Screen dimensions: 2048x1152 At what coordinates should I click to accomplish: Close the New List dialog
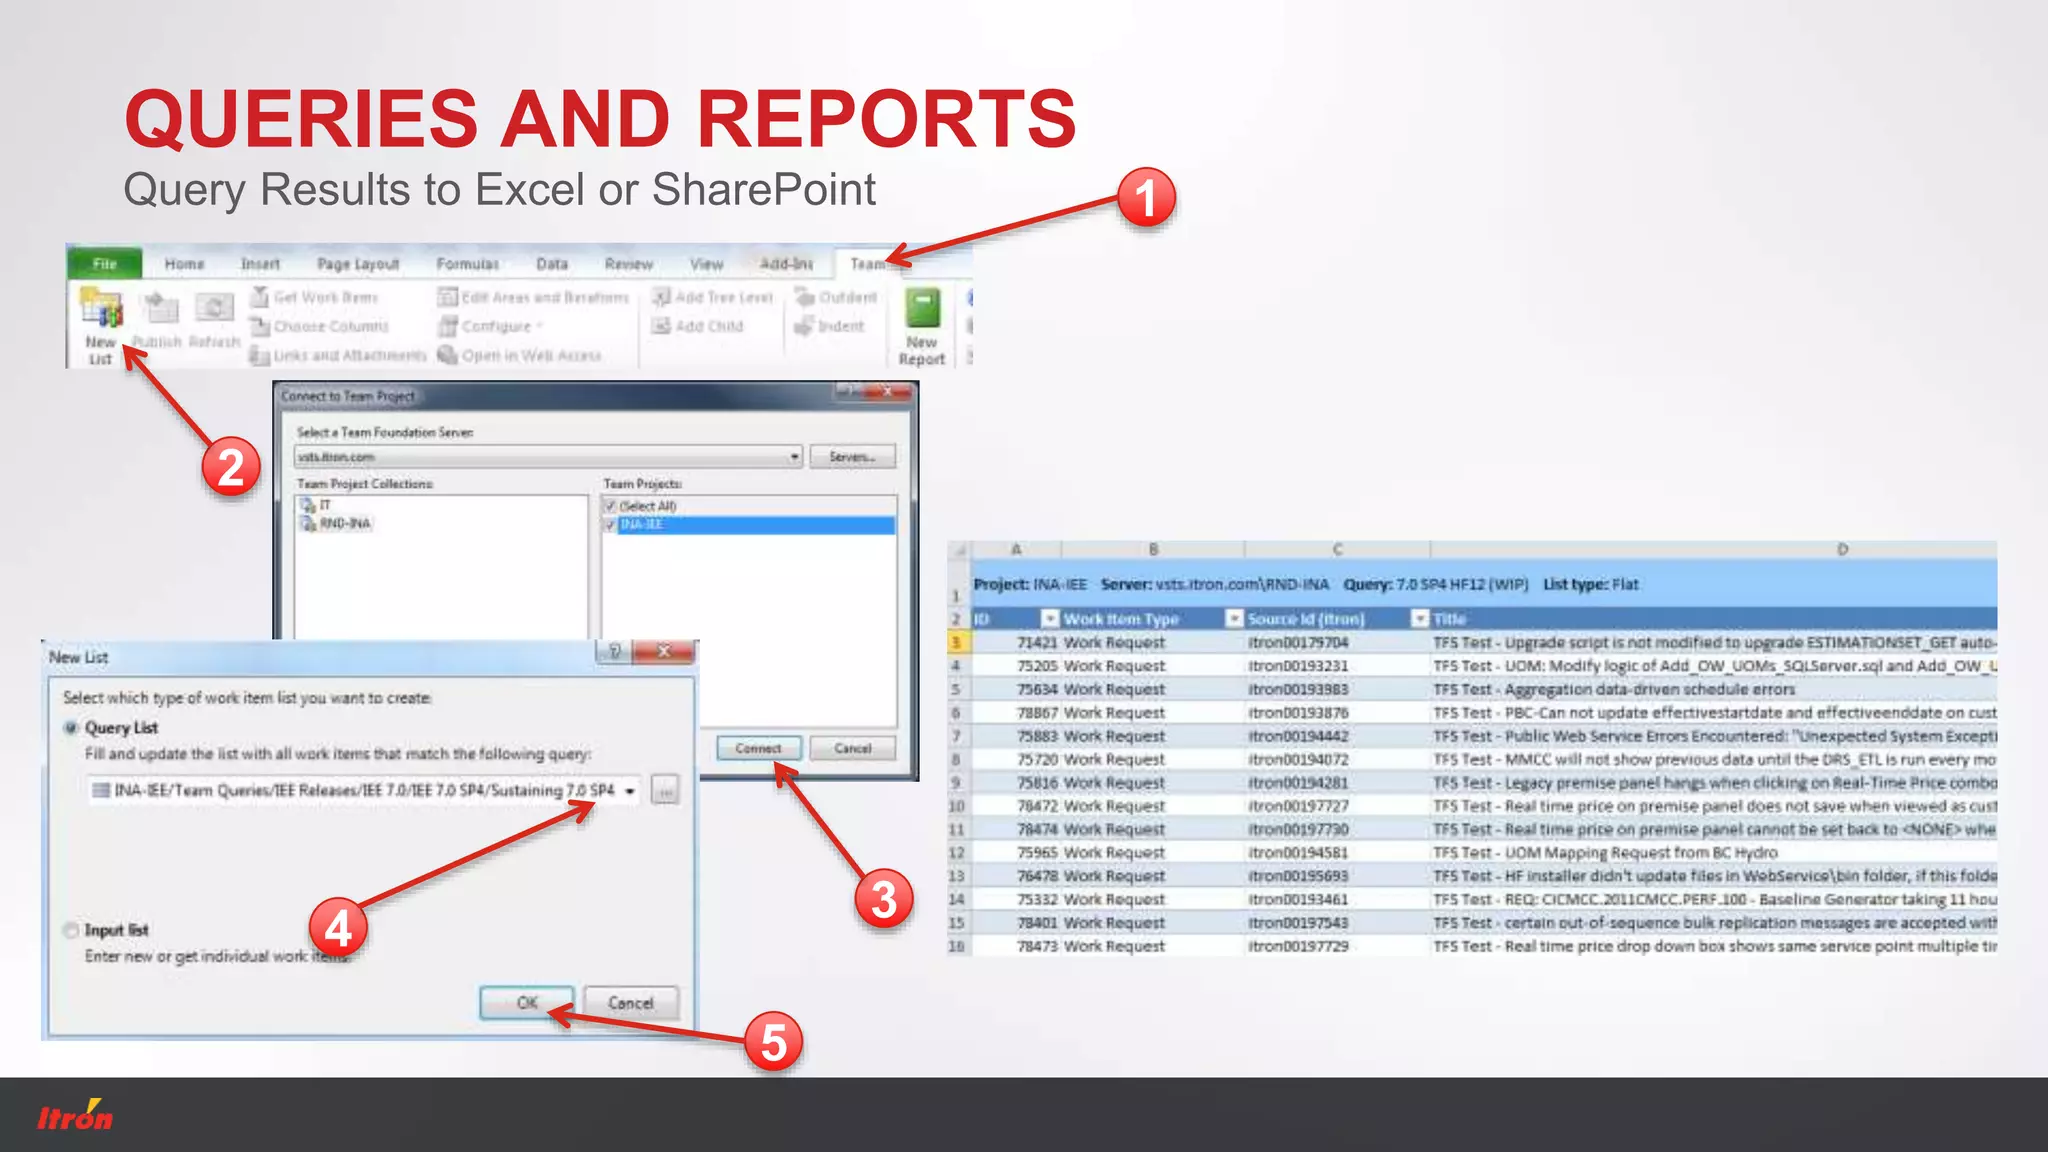pos(663,651)
